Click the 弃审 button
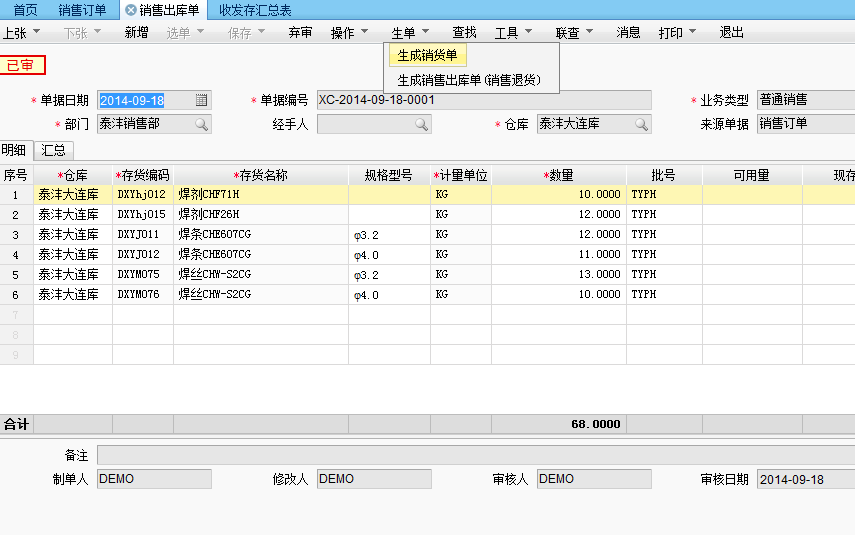The height and width of the screenshot is (535, 855). coord(300,32)
